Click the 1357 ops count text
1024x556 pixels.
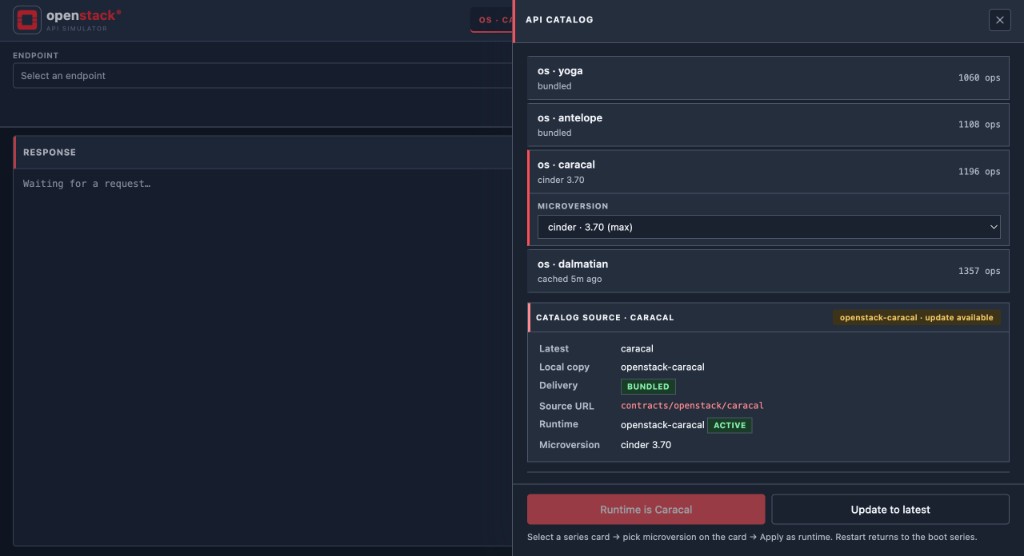tap(979, 271)
